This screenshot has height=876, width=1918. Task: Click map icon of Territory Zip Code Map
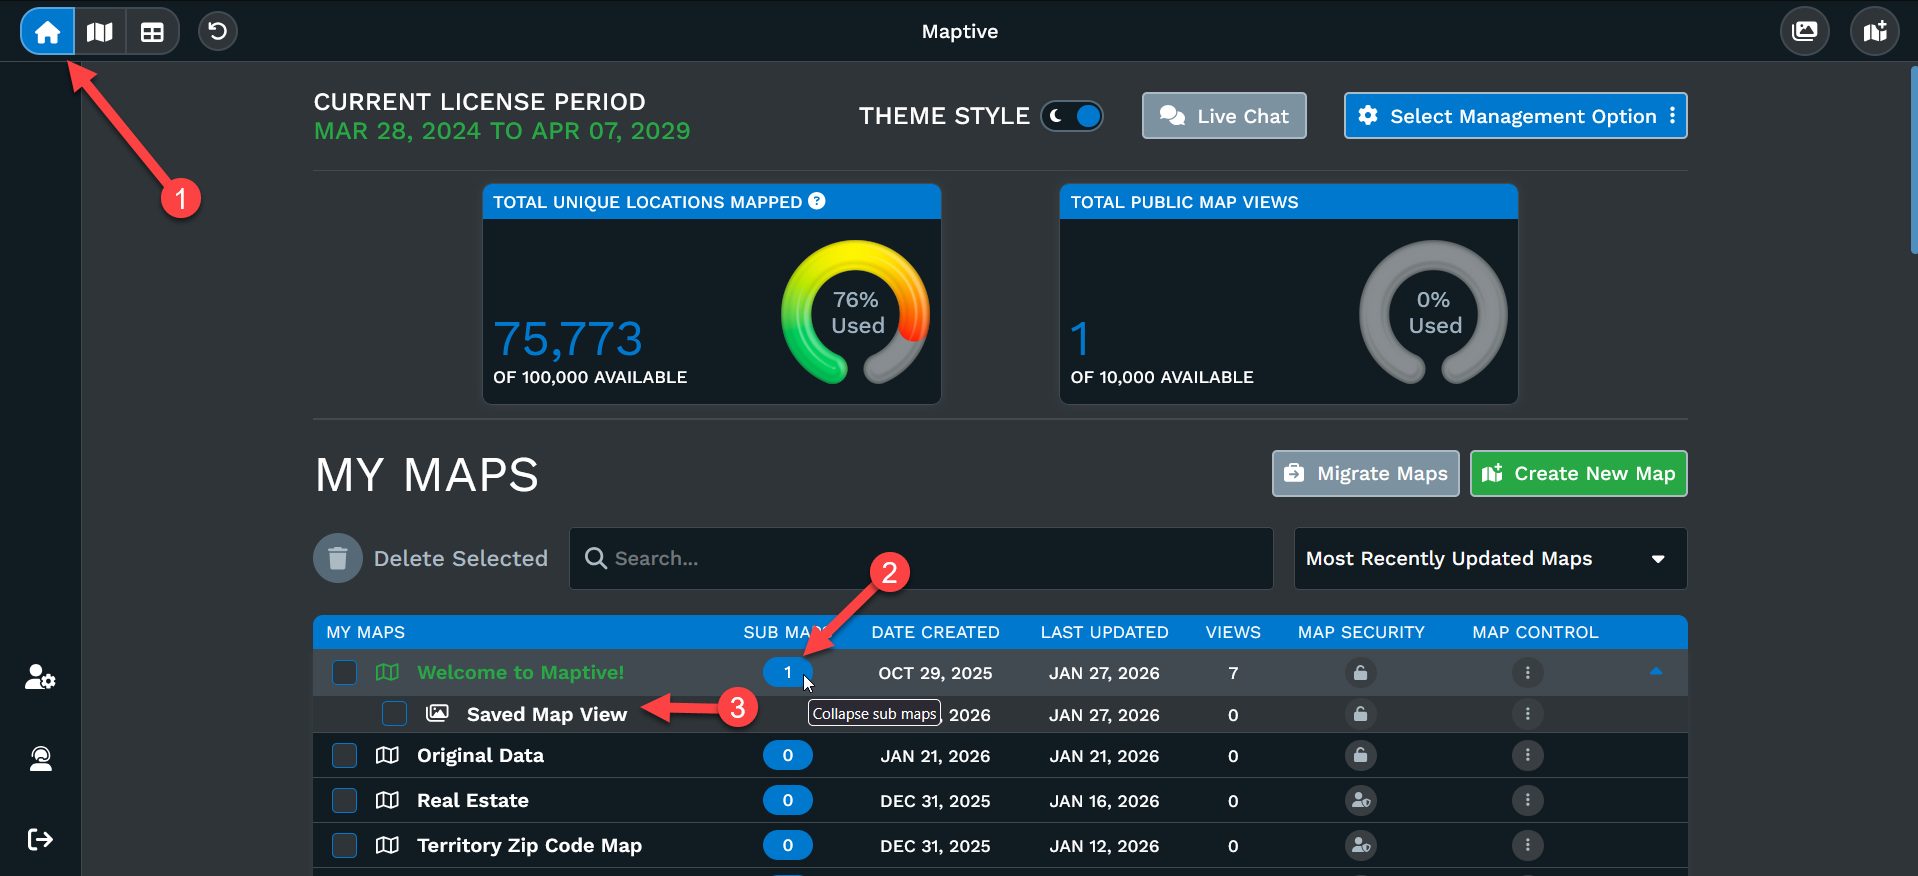(x=387, y=845)
